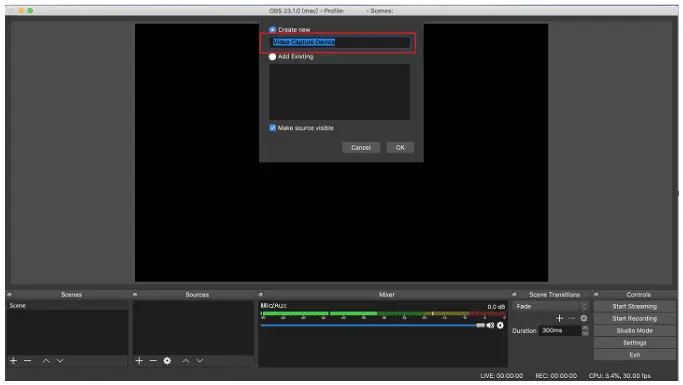The image size is (683, 385).
Task: Mute Mic/Aux with speaker icon
Action: pos(490,325)
